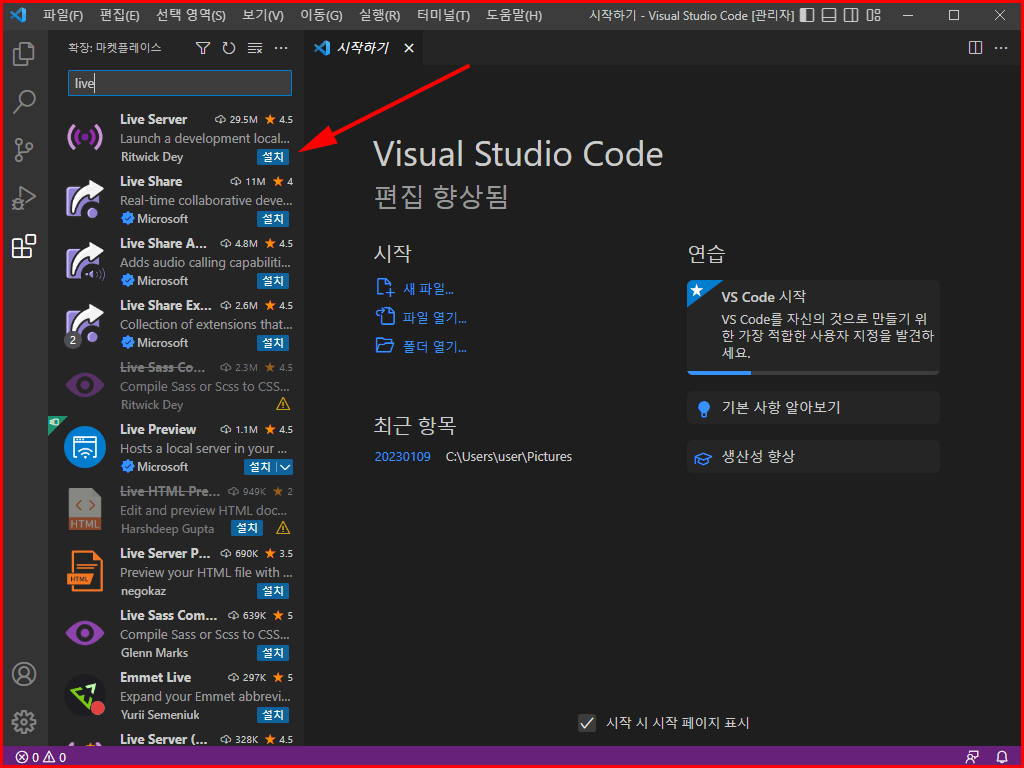Open the Search view in activity bar
The height and width of the screenshot is (768, 1024).
(24, 102)
